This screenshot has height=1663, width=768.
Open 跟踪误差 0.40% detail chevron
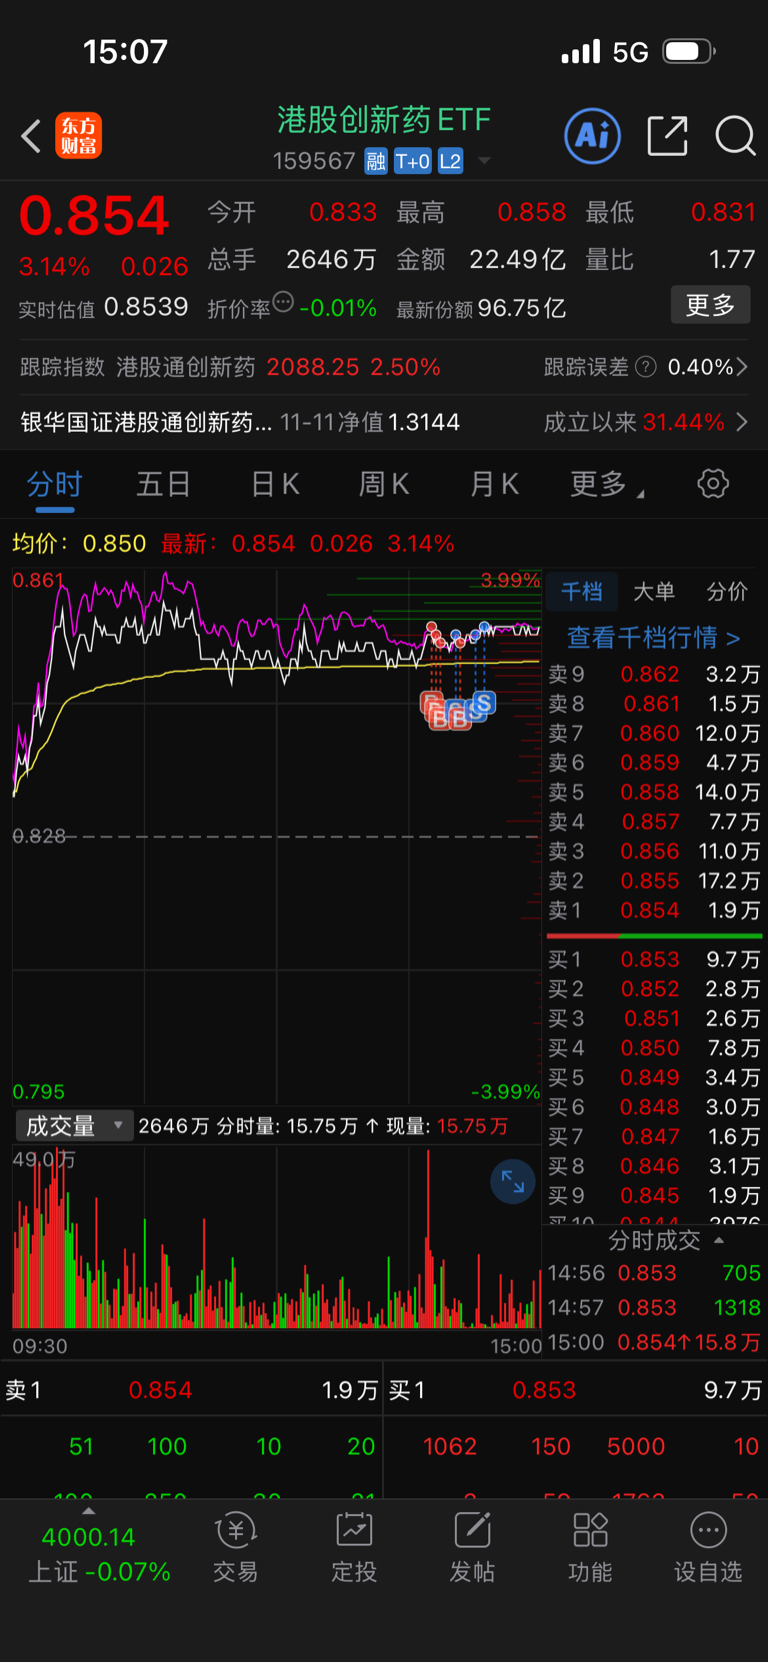[x=742, y=367]
